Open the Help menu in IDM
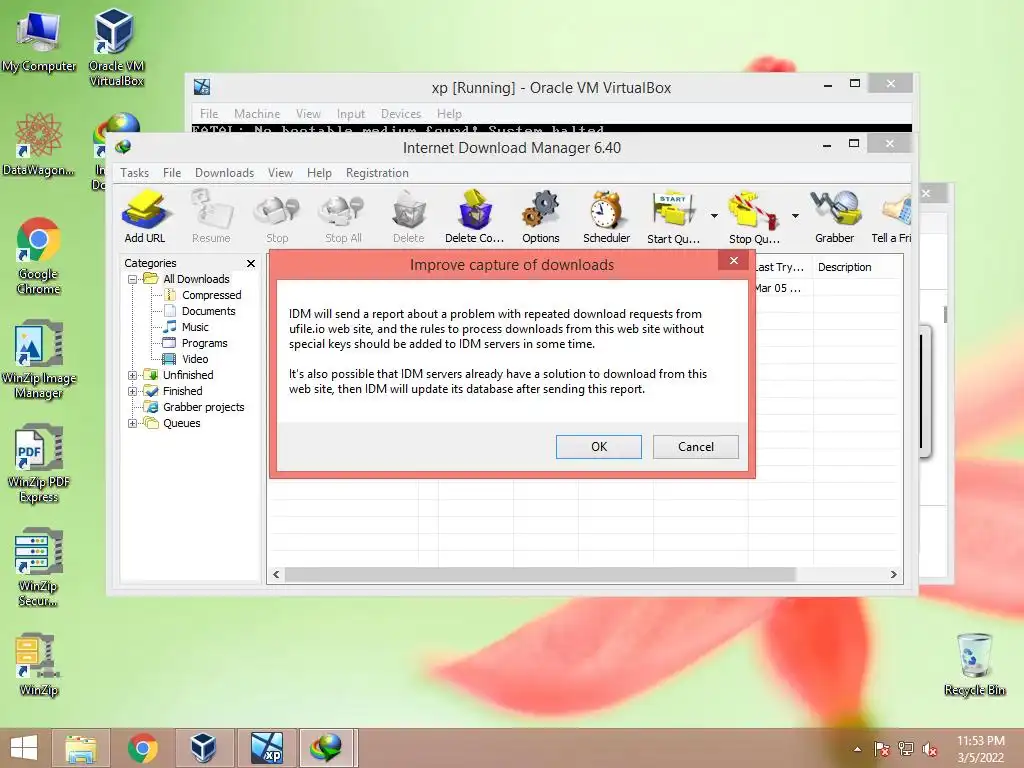 (319, 173)
